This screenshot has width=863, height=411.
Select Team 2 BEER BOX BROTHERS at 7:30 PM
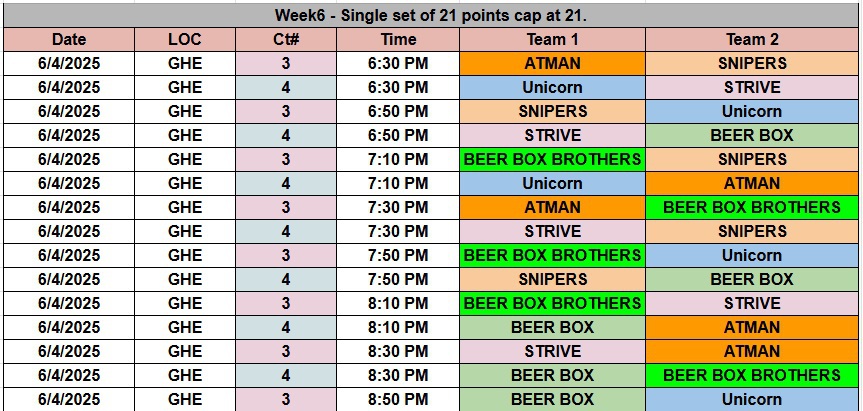click(x=752, y=207)
